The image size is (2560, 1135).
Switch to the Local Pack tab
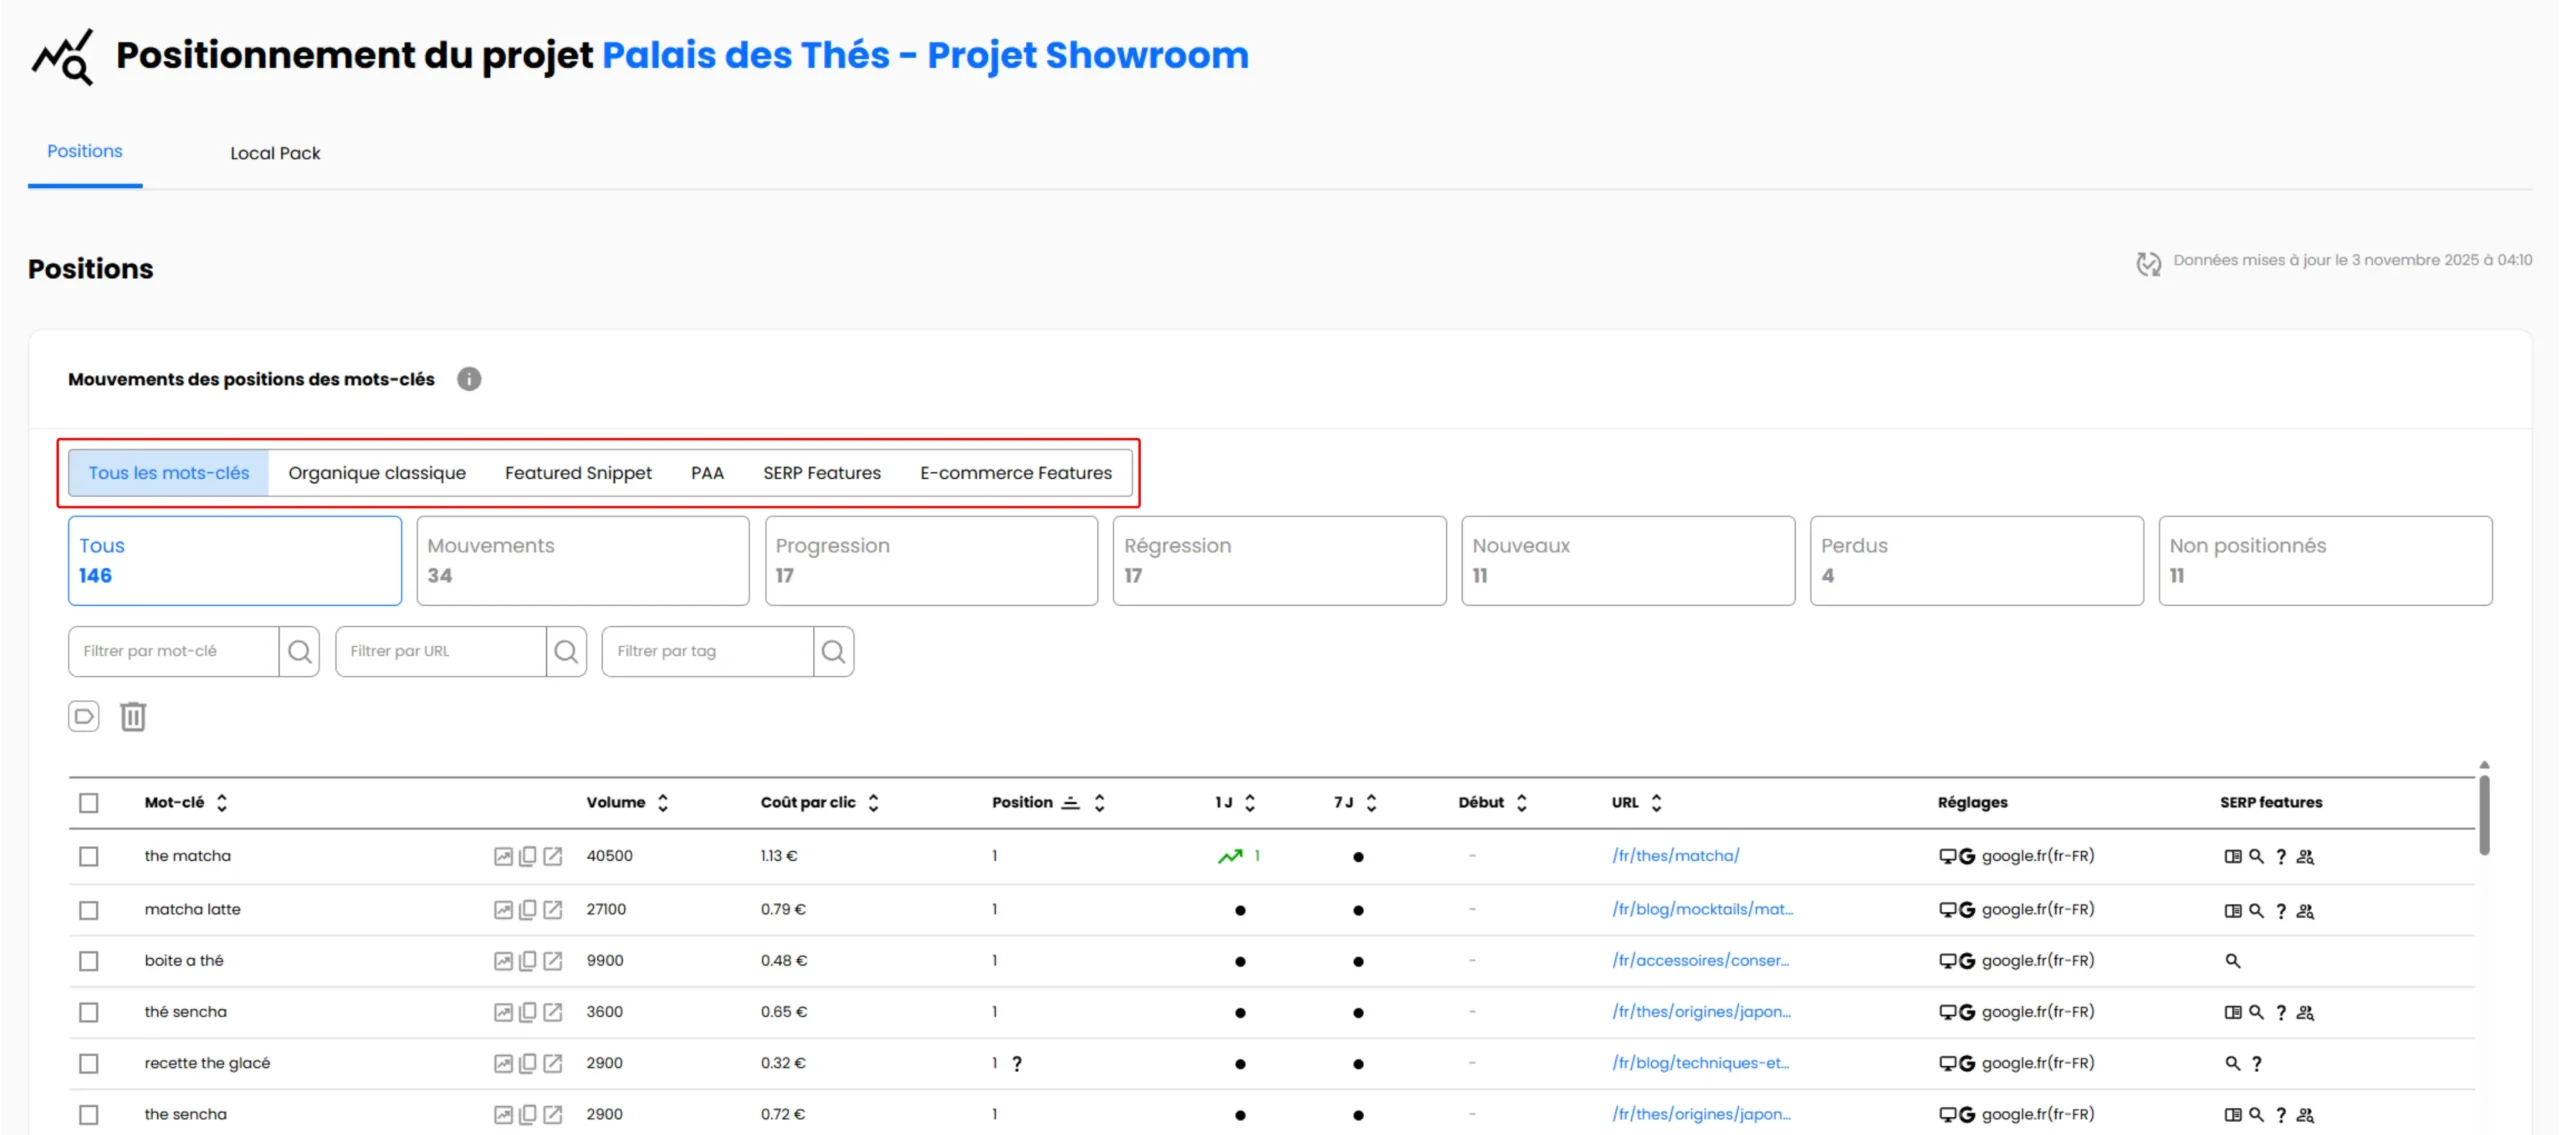tap(275, 153)
